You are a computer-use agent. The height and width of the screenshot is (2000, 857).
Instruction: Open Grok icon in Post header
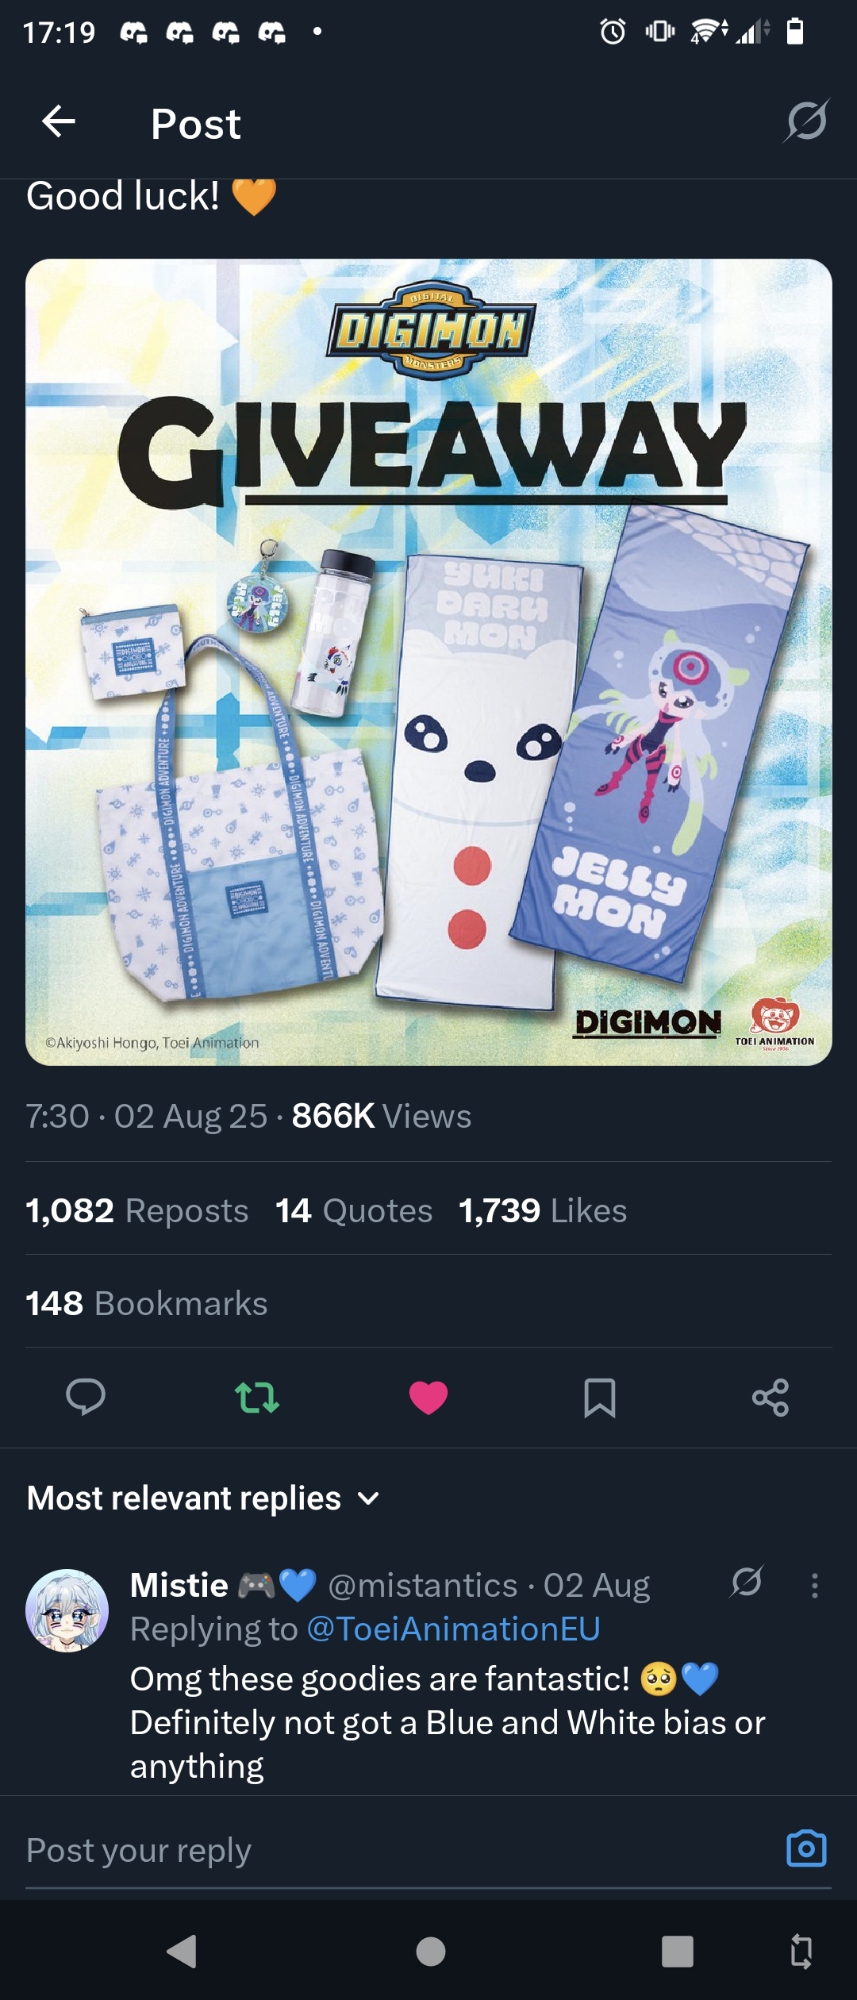806,121
